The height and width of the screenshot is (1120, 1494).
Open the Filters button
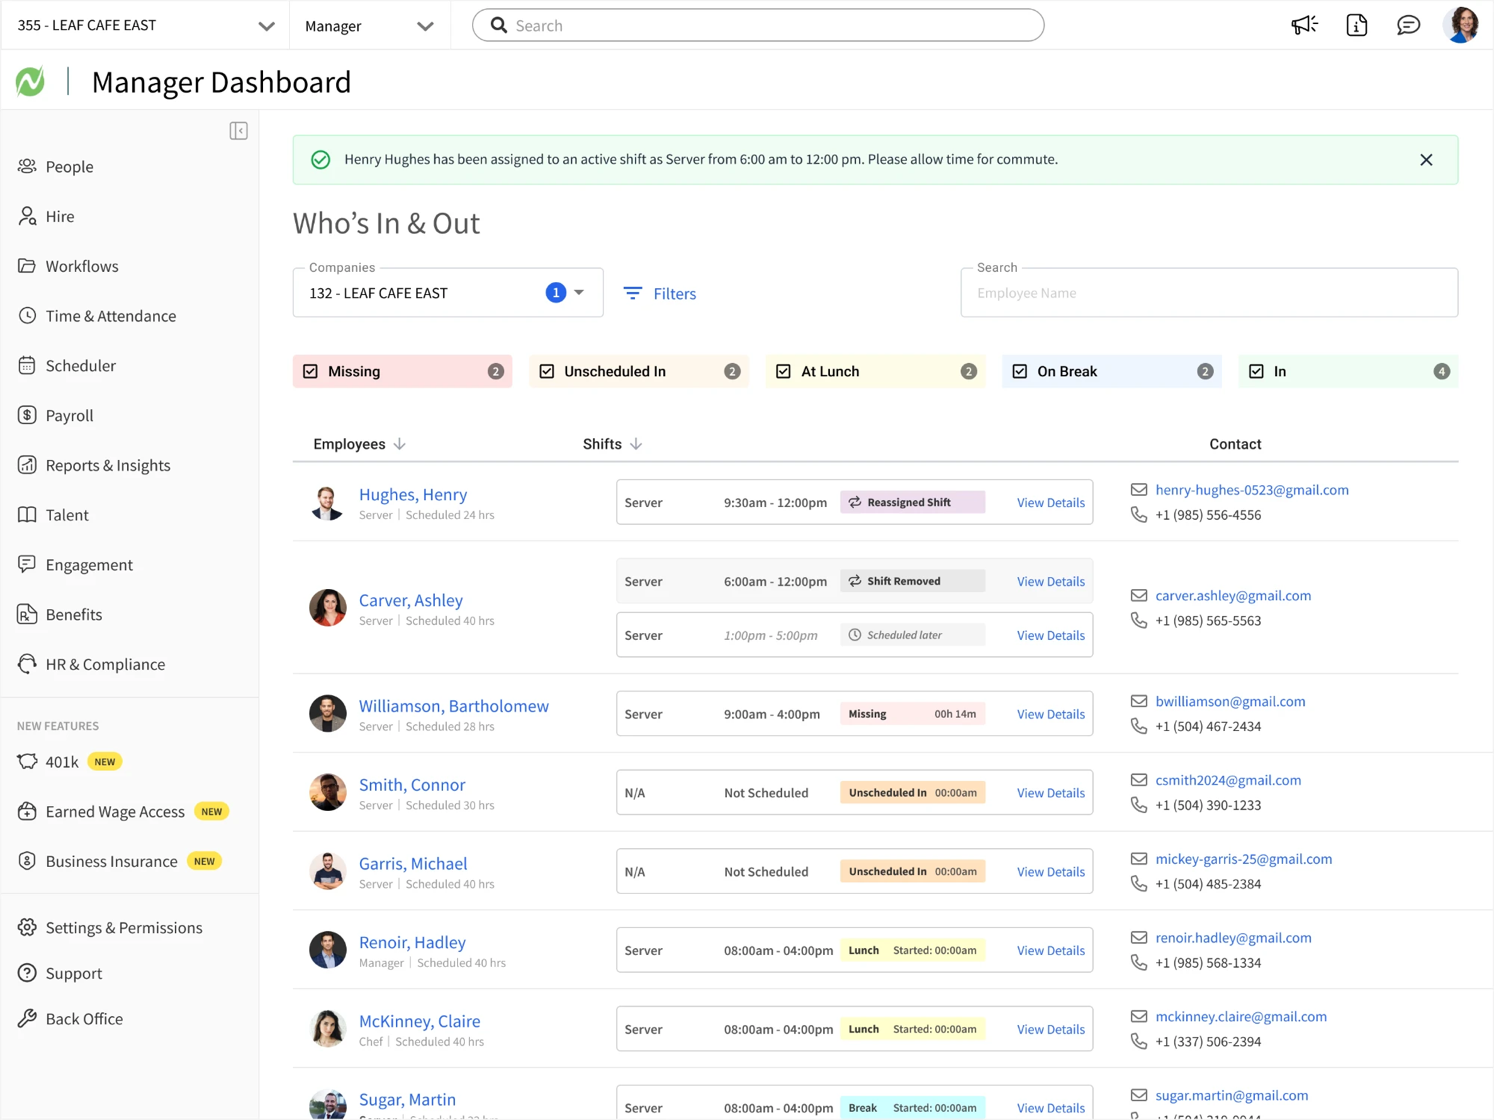tap(660, 293)
